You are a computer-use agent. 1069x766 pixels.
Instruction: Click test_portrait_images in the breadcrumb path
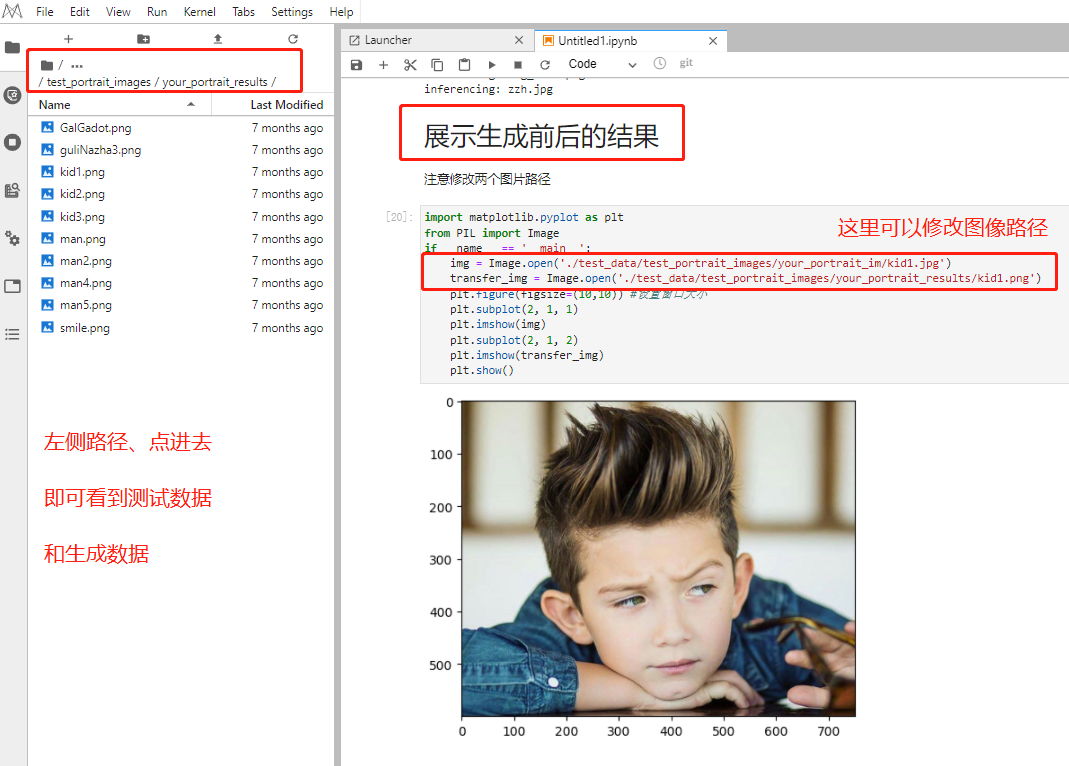point(99,82)
